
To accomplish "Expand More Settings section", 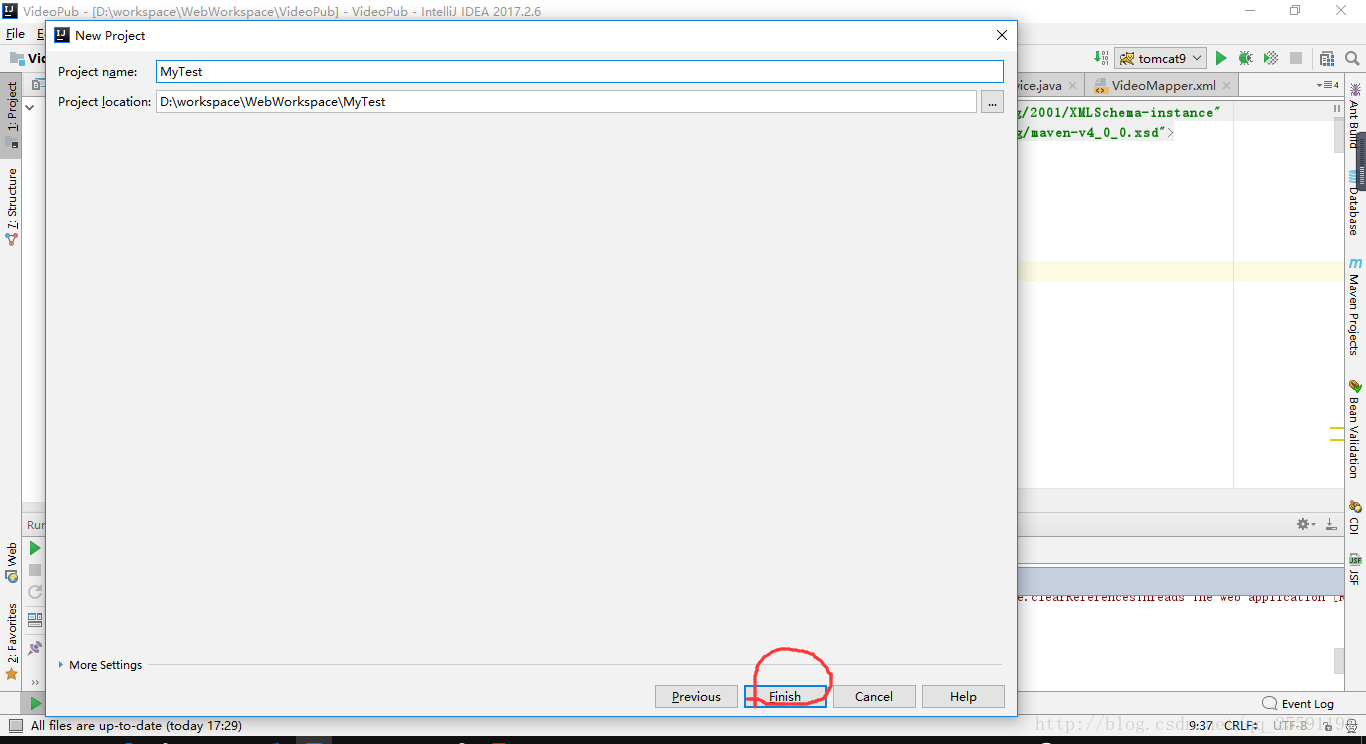I will tap(100, 665).
